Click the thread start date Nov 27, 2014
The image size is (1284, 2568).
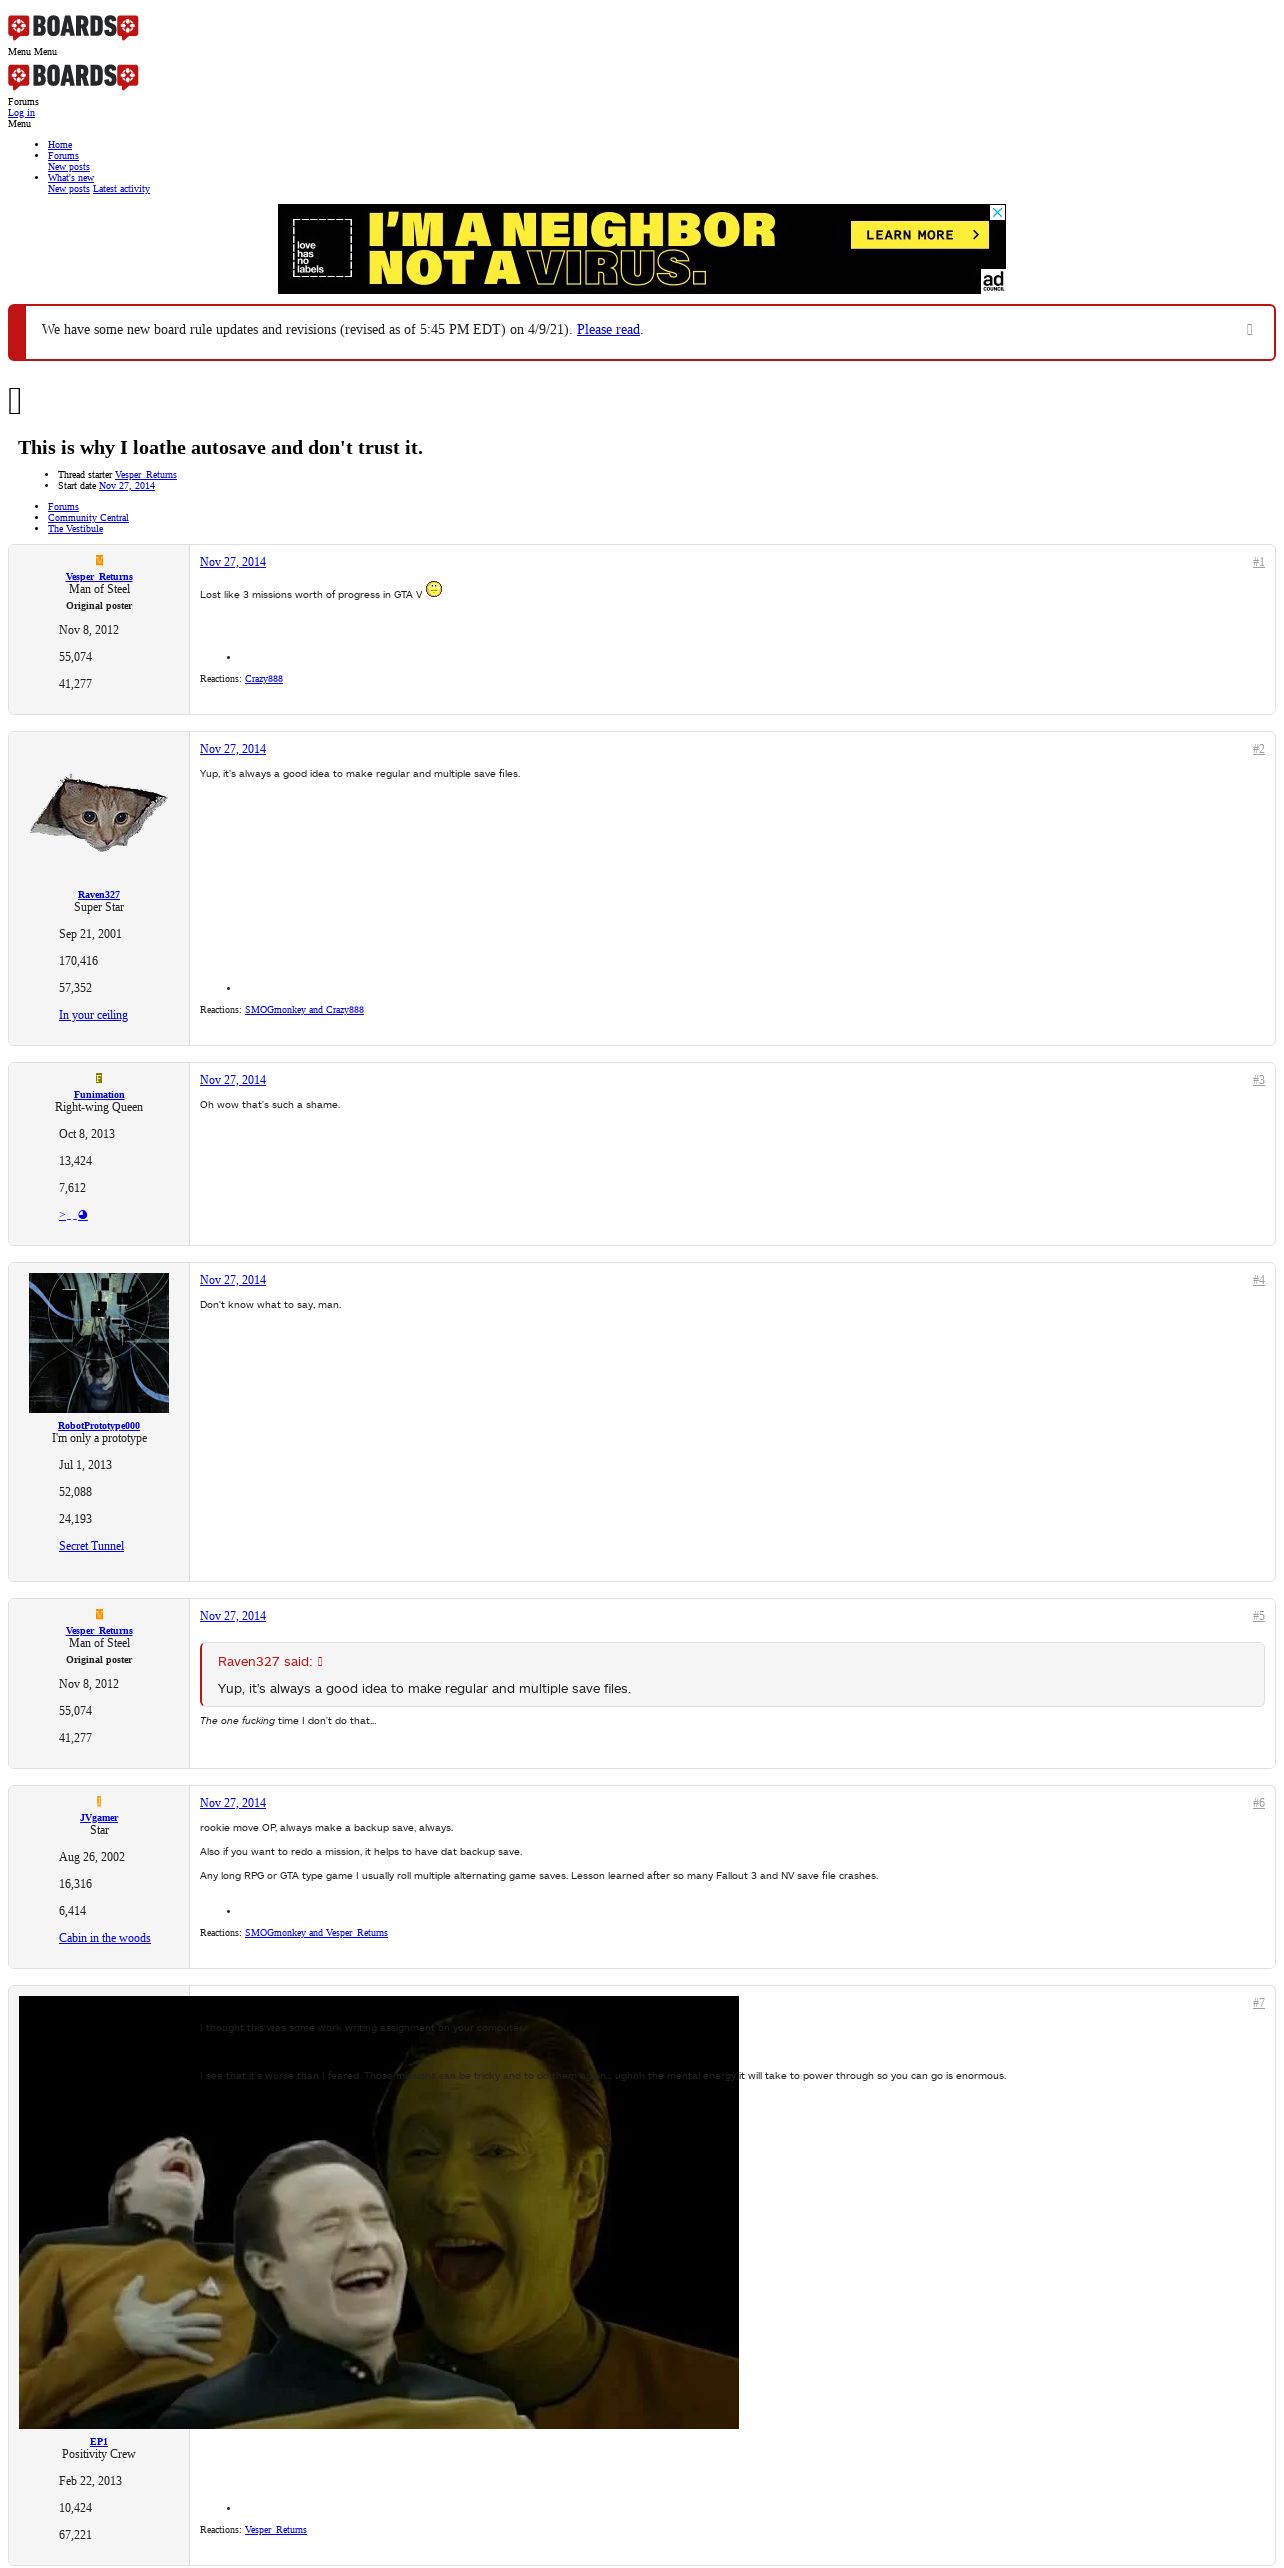point(127,486)
